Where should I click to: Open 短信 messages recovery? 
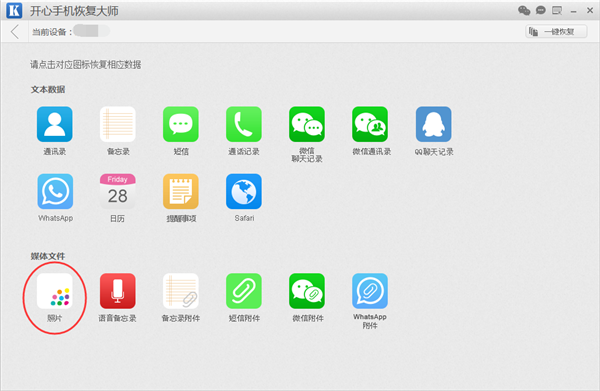[x=181, y=124]
